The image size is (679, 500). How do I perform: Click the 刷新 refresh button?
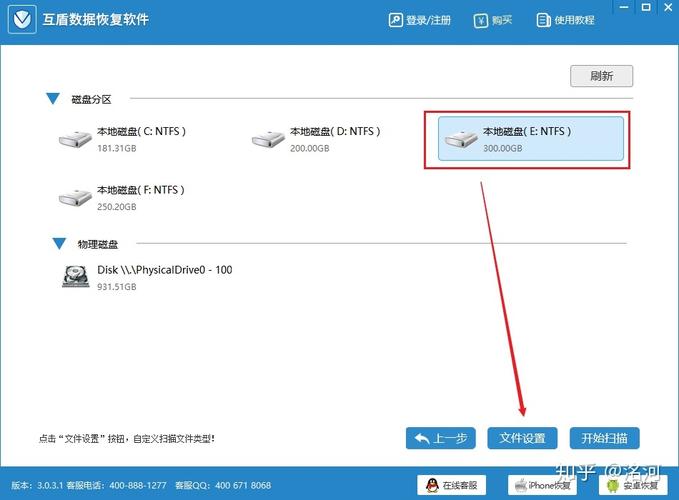pos(601,76)
